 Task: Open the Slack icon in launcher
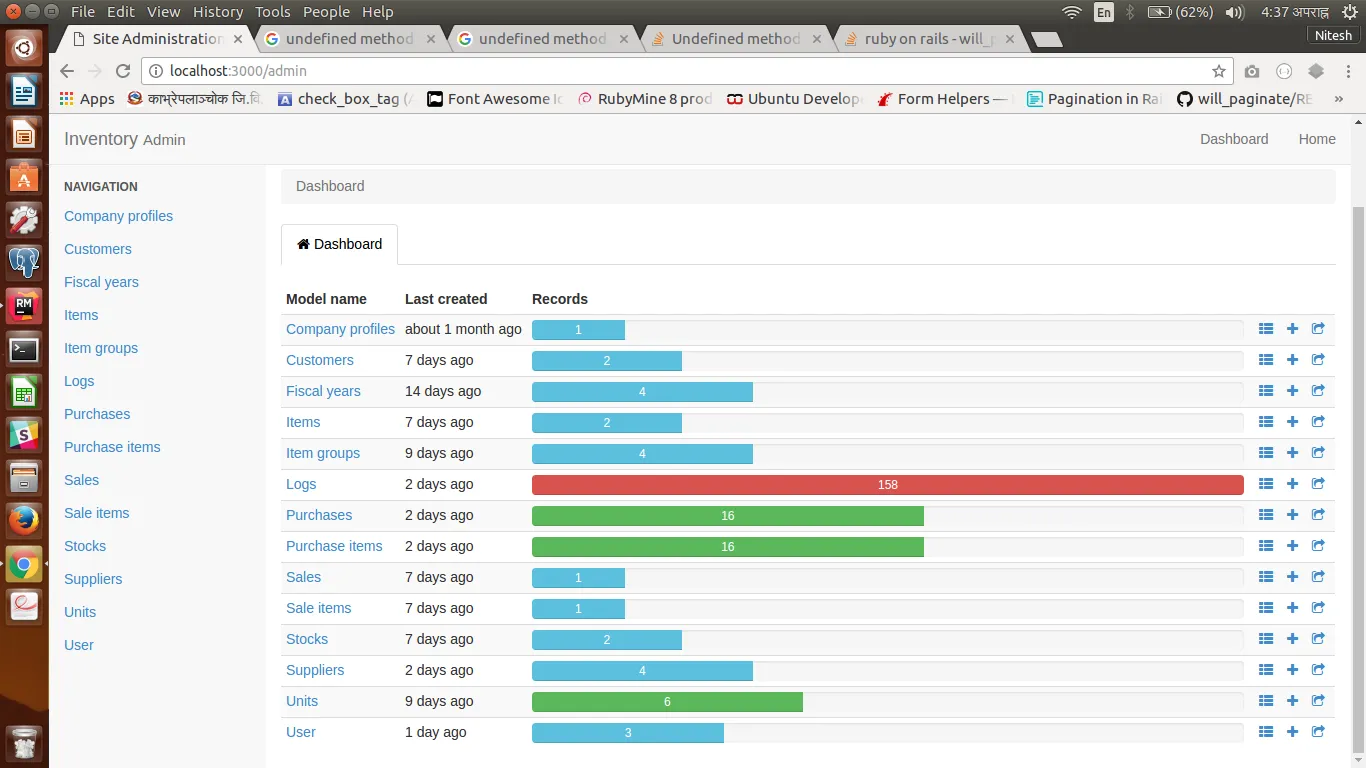[24, 434]
